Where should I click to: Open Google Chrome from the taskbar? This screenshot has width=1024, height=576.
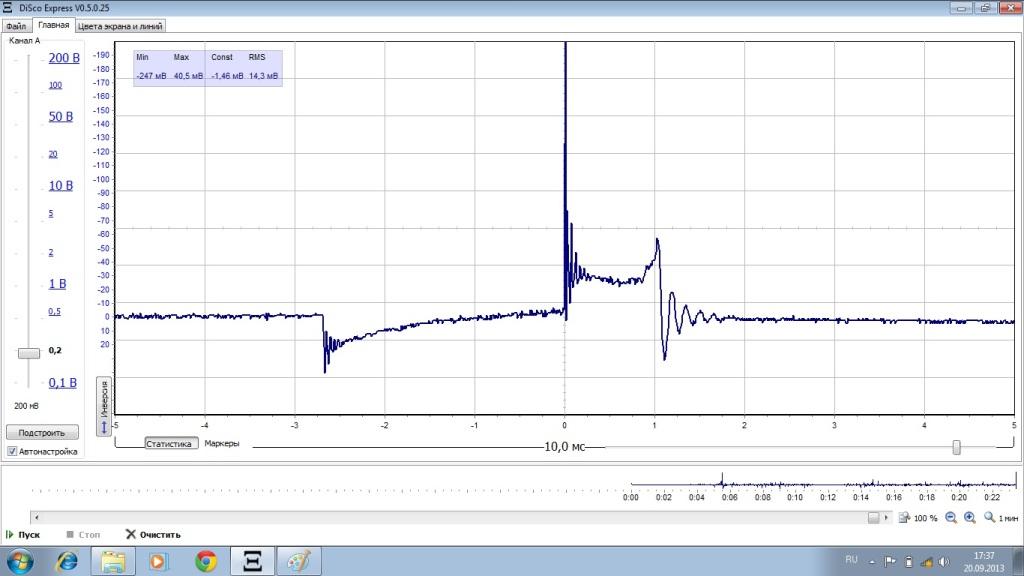pos(206,561)
